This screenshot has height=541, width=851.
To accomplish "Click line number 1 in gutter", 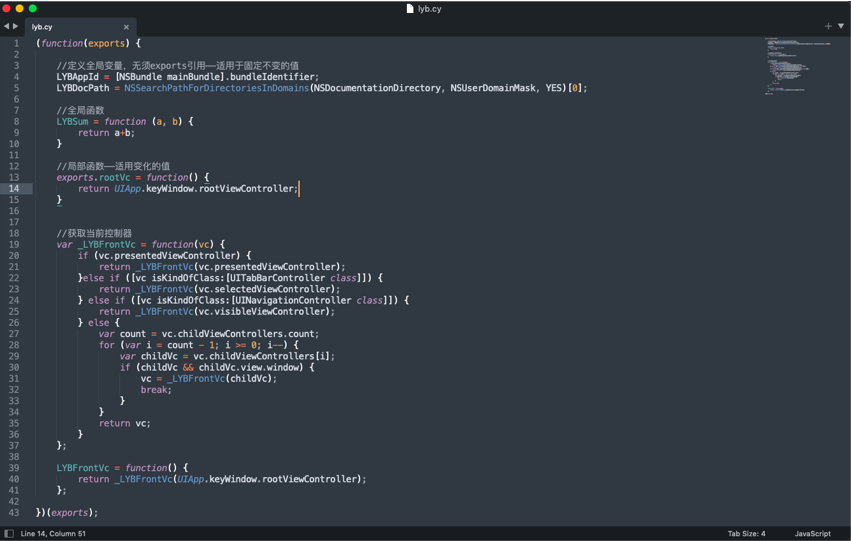I will [x=16, y=43].
